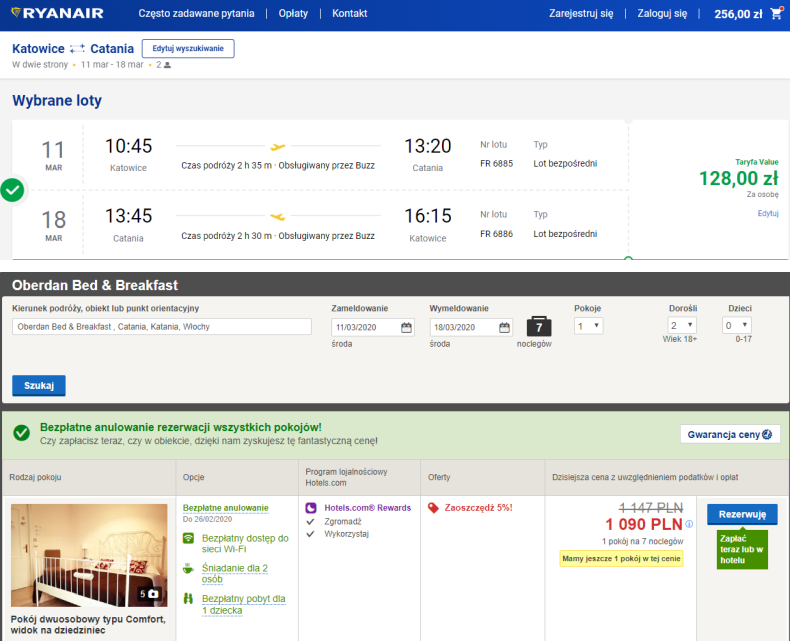Open the Dorośli adults dropdown
Viewport: 790px width, 641px height.
(x=682, y=326)
